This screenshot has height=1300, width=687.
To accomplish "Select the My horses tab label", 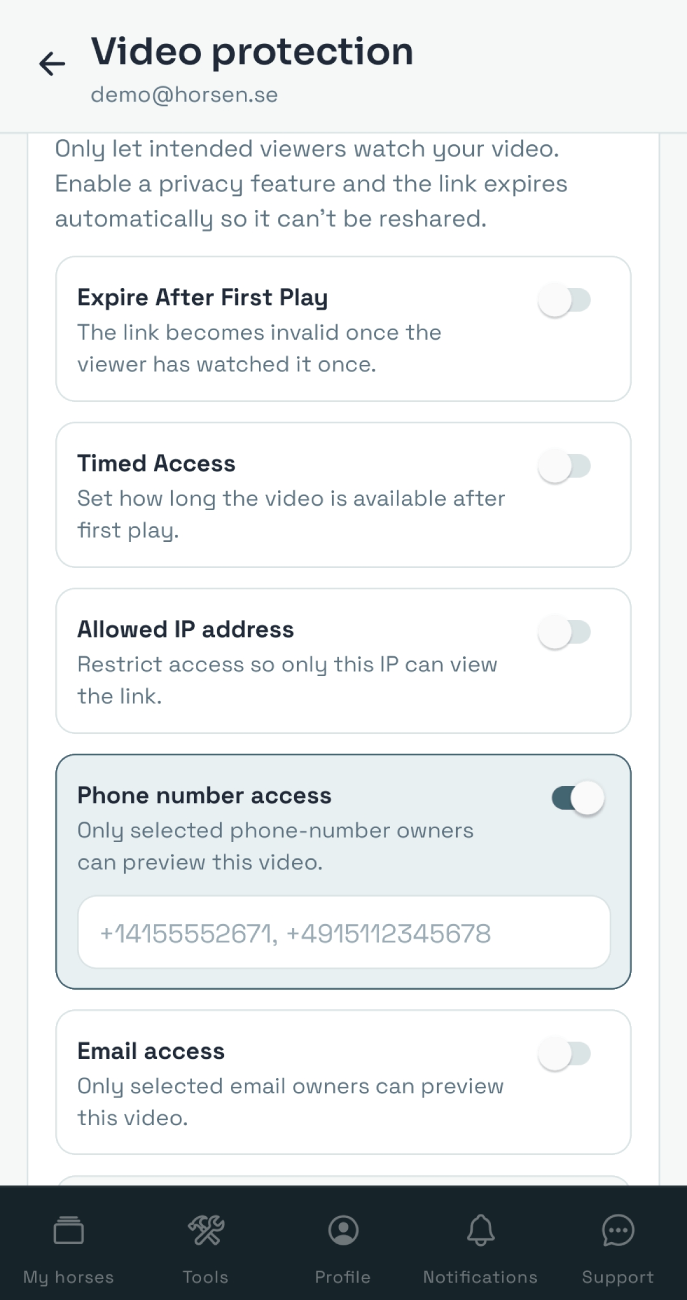I will point(68,1277).
